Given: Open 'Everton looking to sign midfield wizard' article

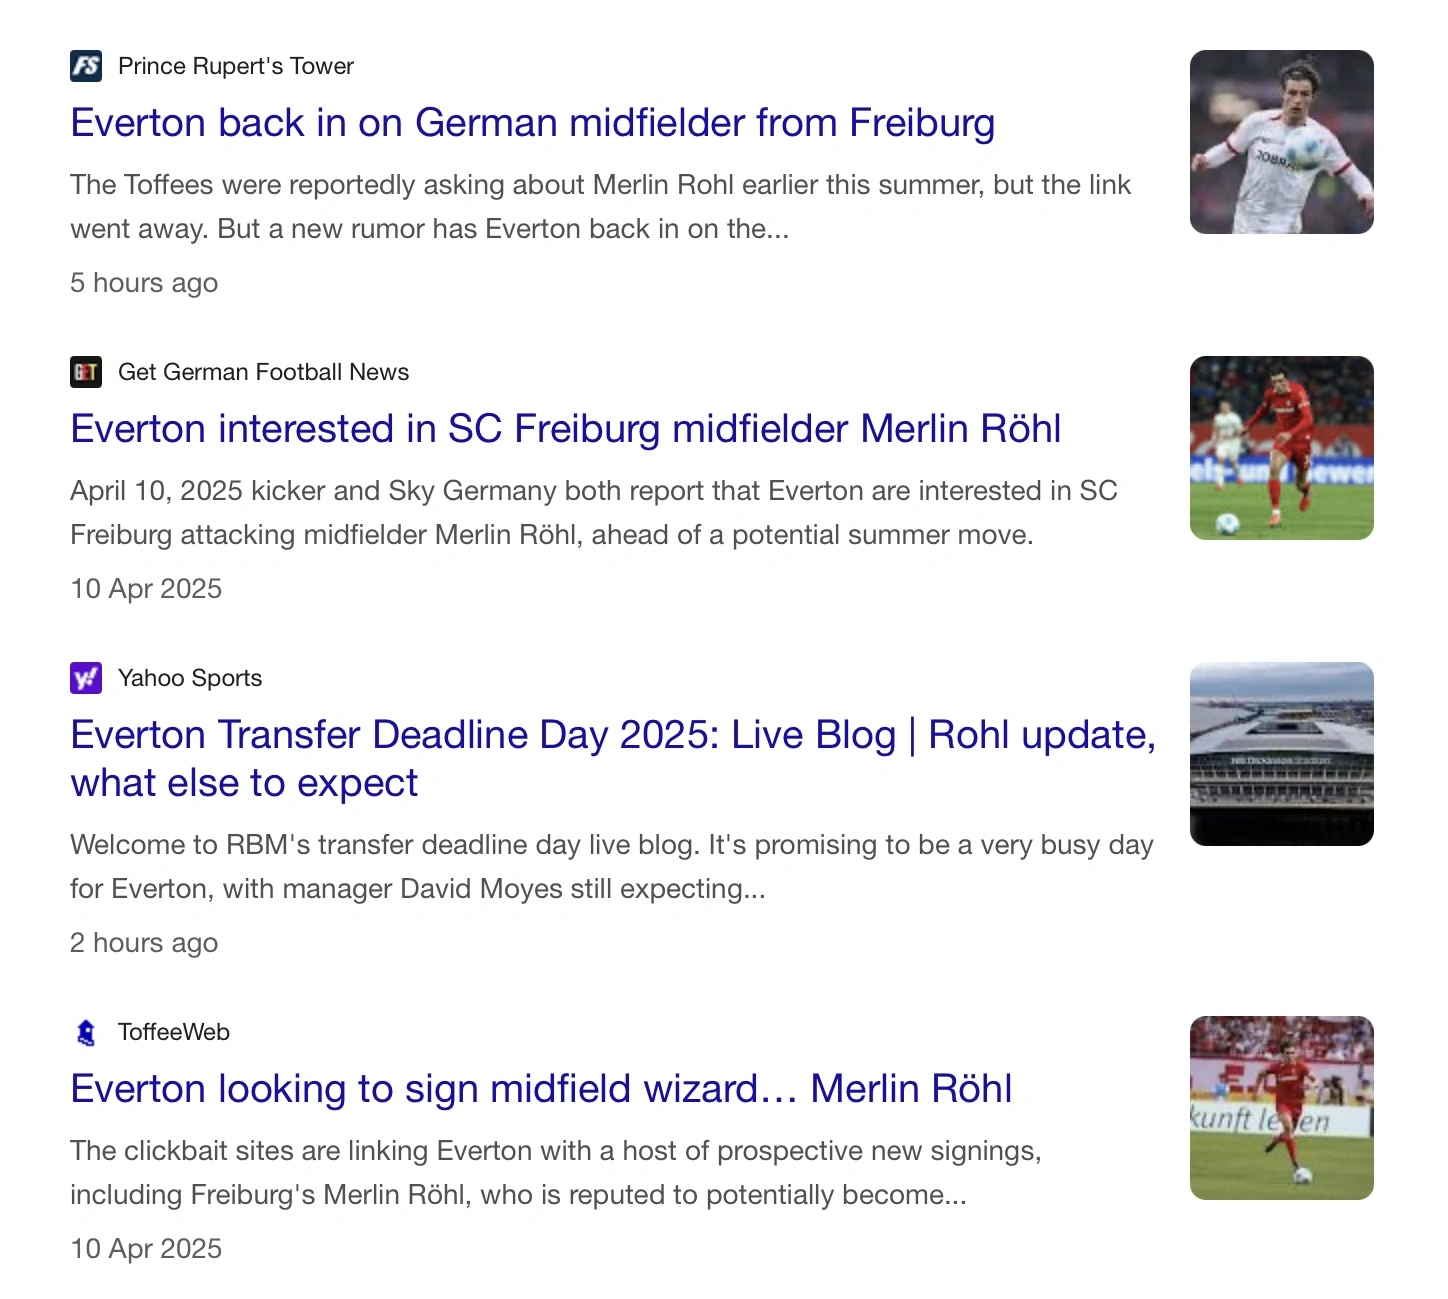Looking at the screenshot, I should click(541, 1089).
